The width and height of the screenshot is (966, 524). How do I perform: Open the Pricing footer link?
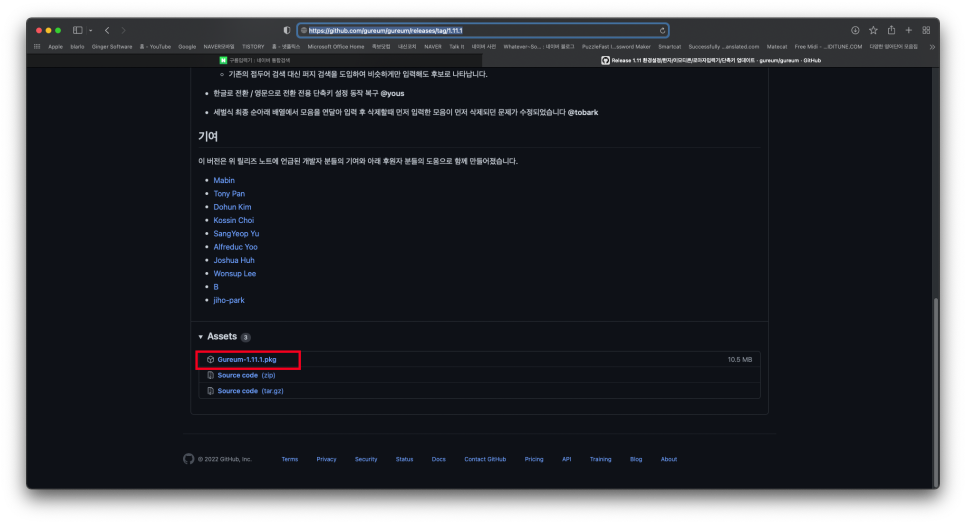tap(534, 459)
